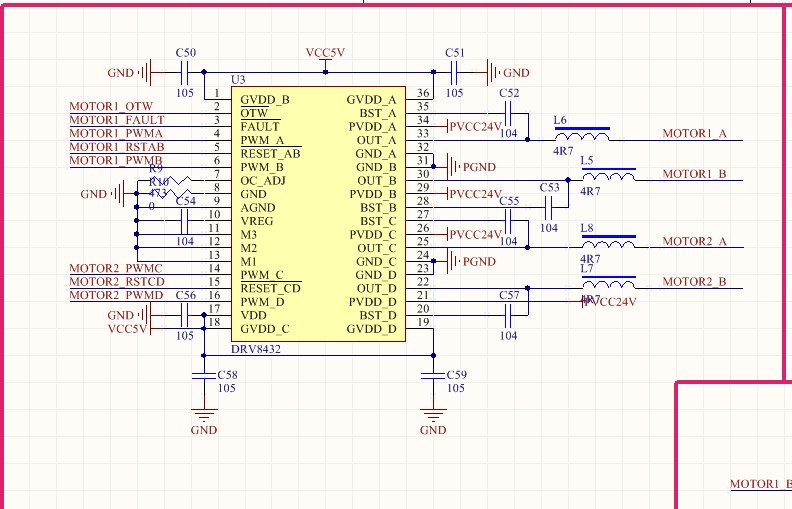Select the VREG pin name

click(x=257, y=221)
